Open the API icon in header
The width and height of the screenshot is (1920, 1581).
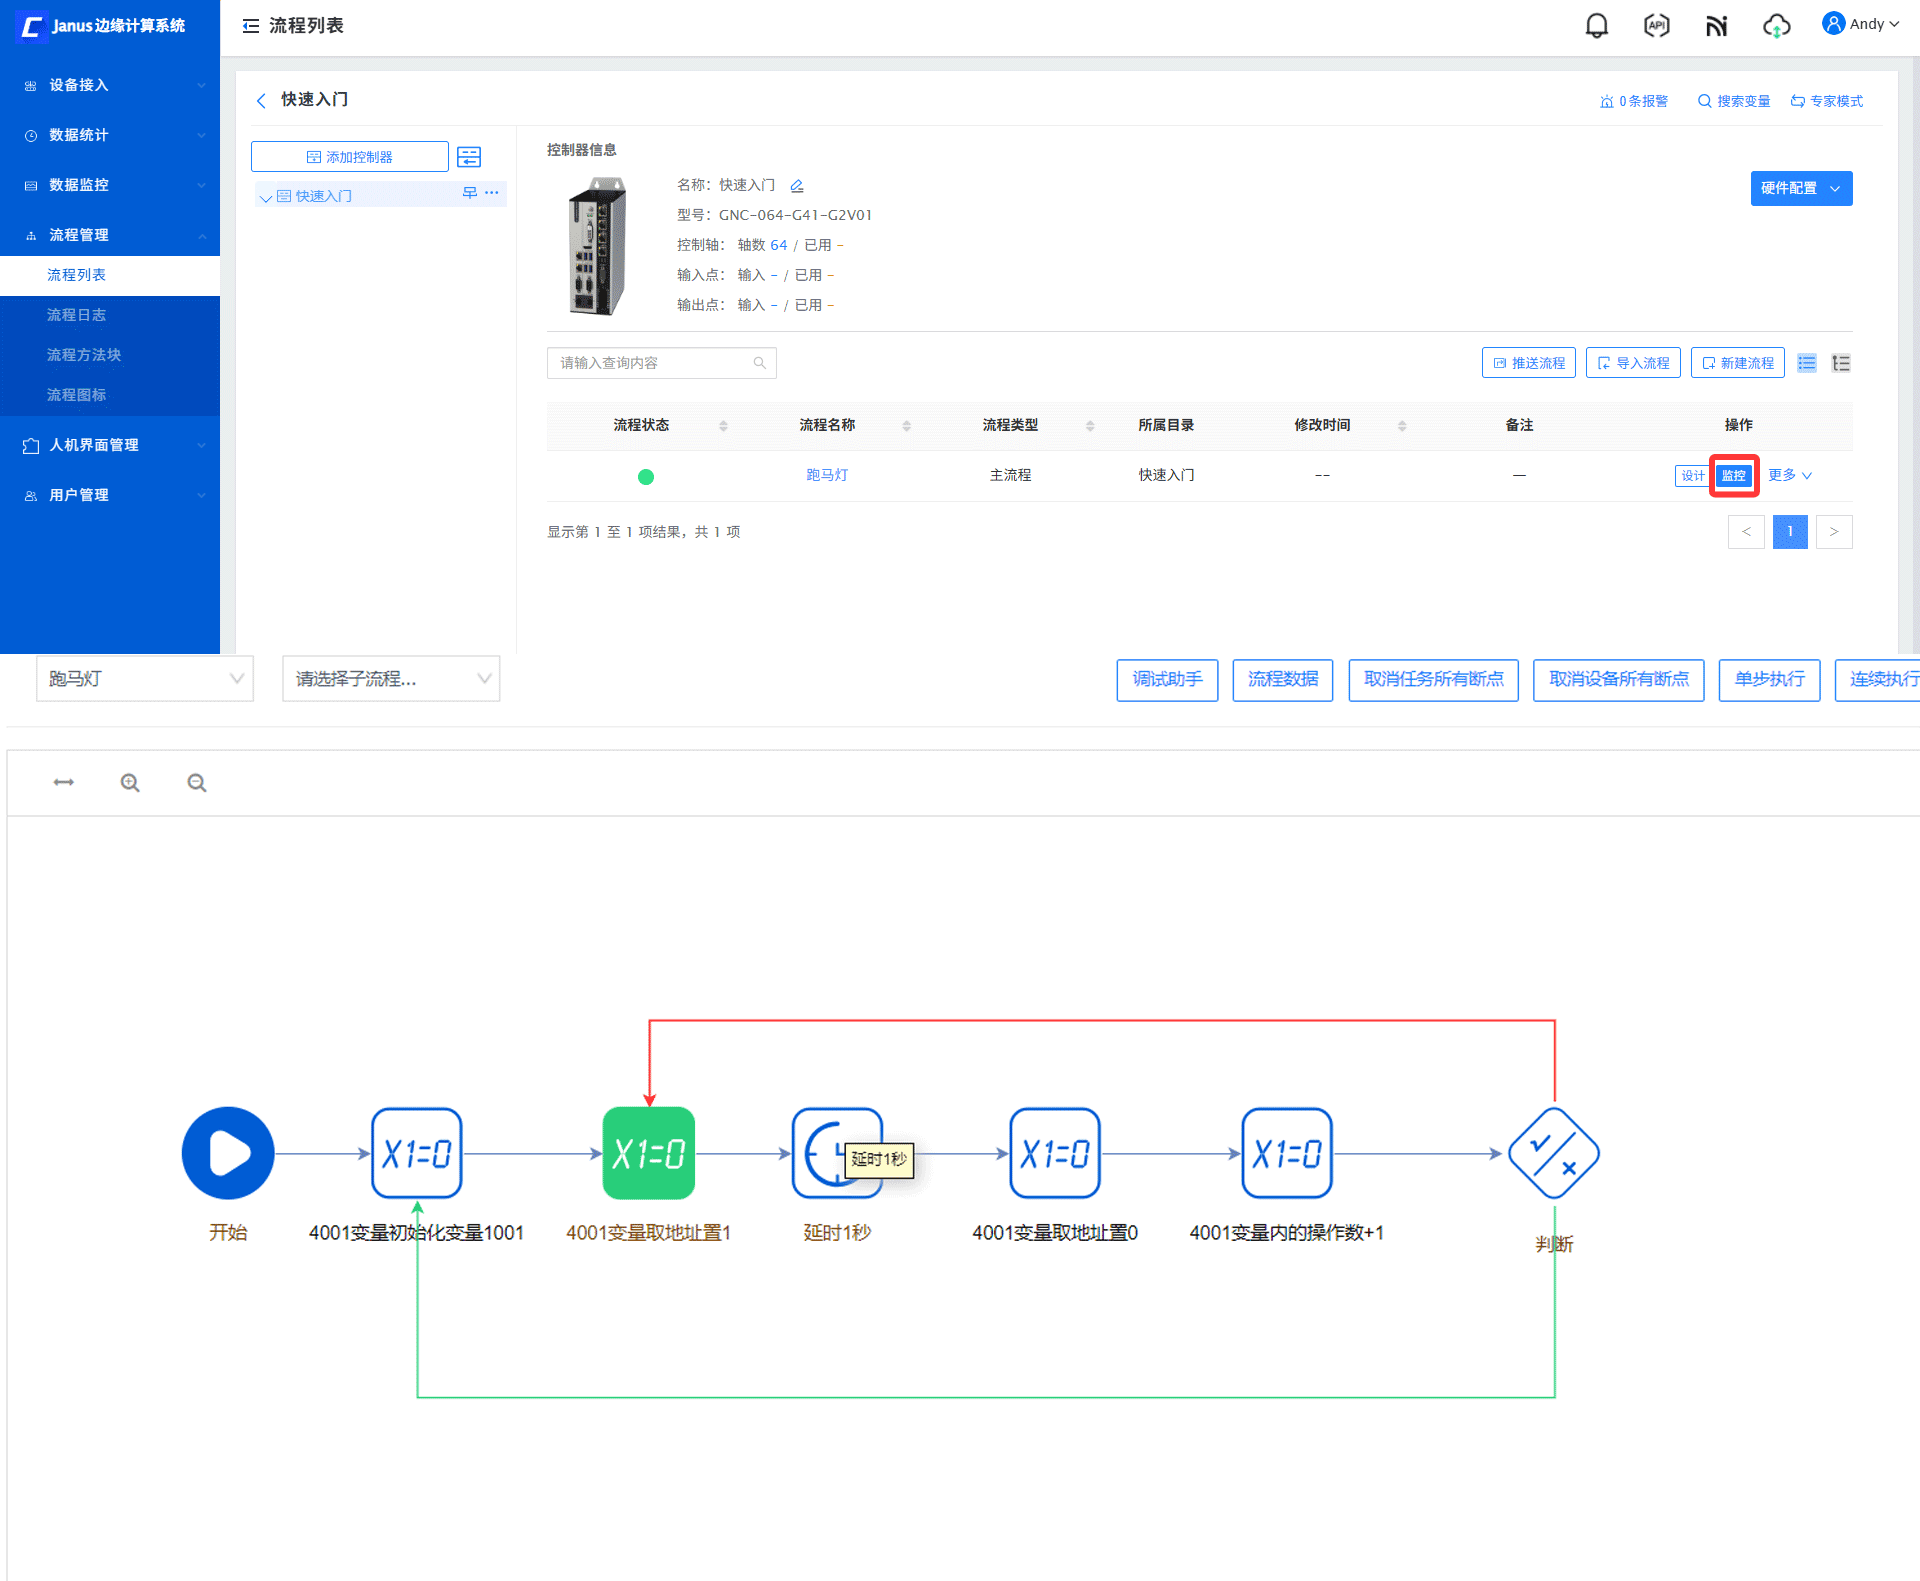click(x=1656, y=26)
